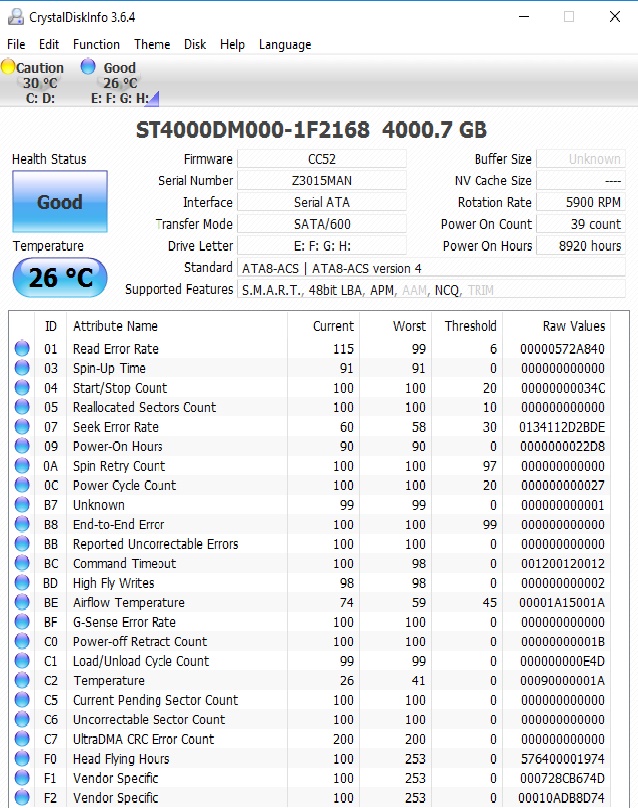Click status orb for End-to-End Error

[x=22, y=524]
